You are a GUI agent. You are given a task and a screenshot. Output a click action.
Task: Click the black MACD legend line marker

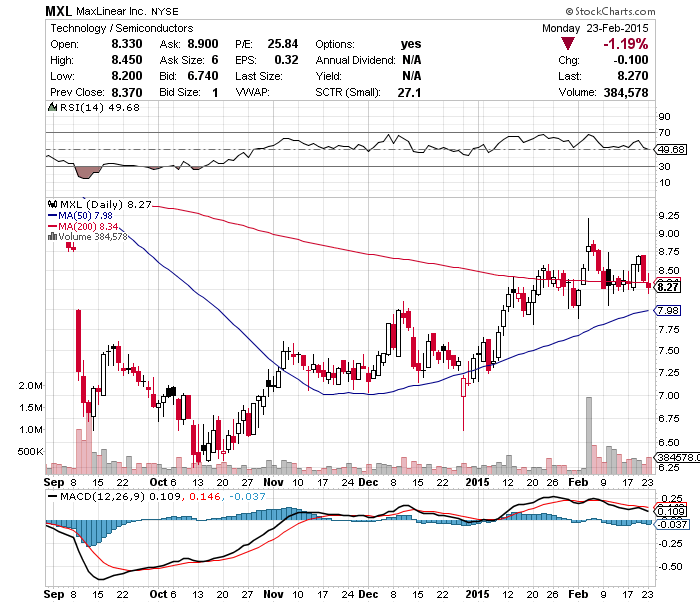tap(52, 496)
